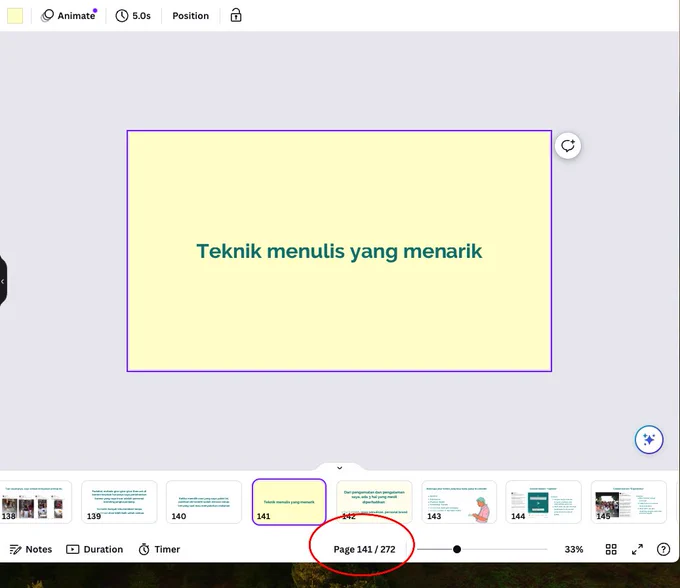Select slide thumbnail 143
The height and width of the screenshot is (588, 680).
[x=459, y=502]
